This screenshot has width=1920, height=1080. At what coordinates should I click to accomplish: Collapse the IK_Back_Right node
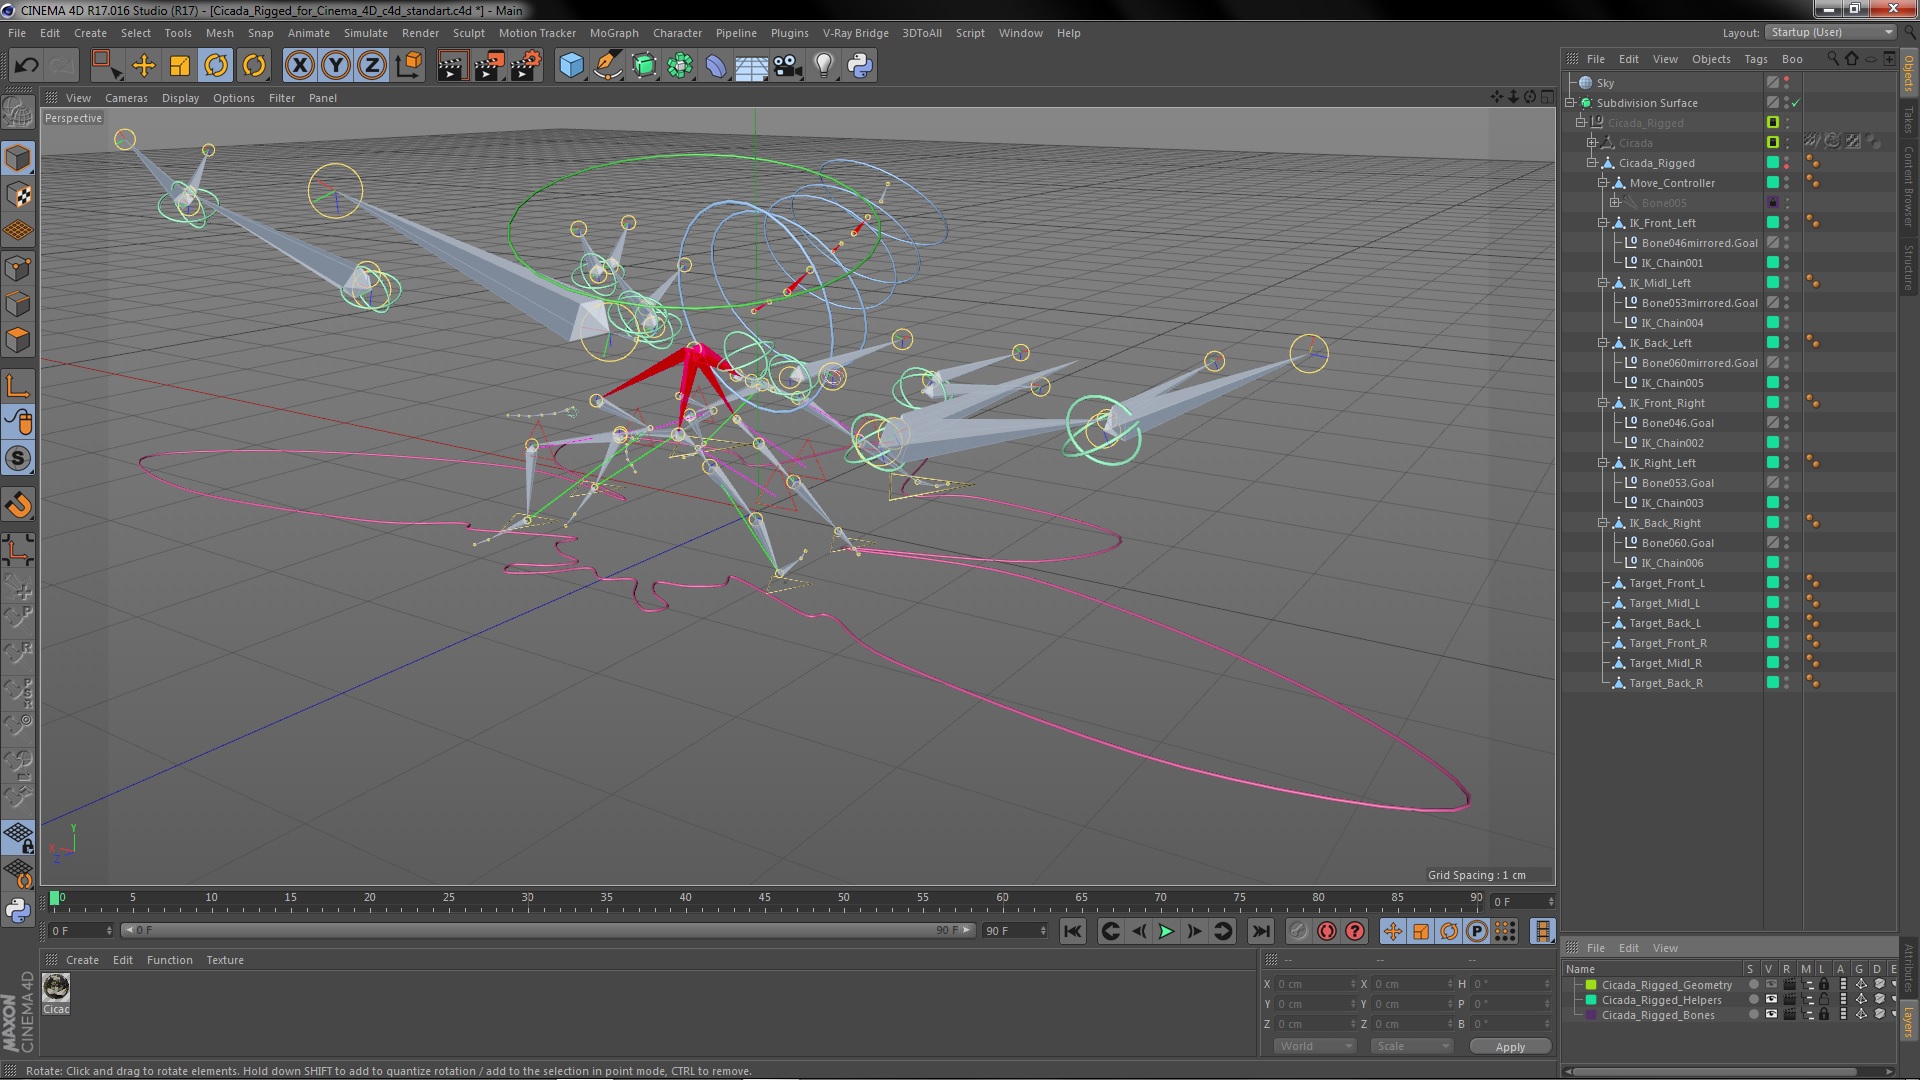[x=1603, y=523]
